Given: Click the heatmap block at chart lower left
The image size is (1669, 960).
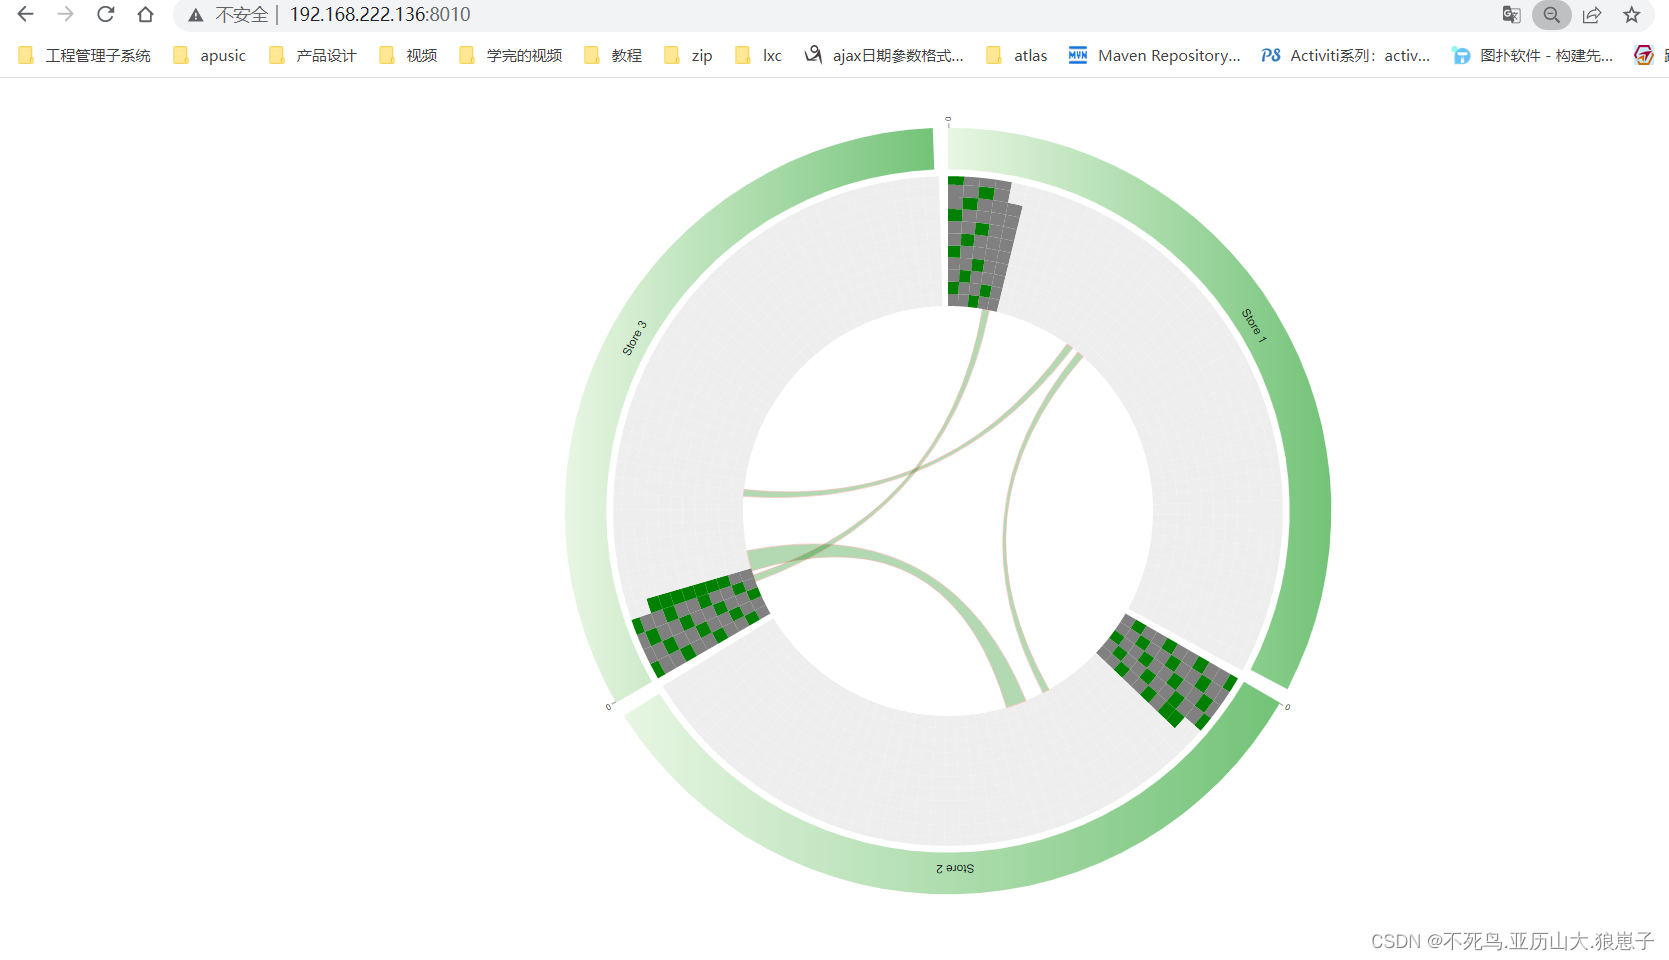Looking at the screenshot, I should click(700, 623).
